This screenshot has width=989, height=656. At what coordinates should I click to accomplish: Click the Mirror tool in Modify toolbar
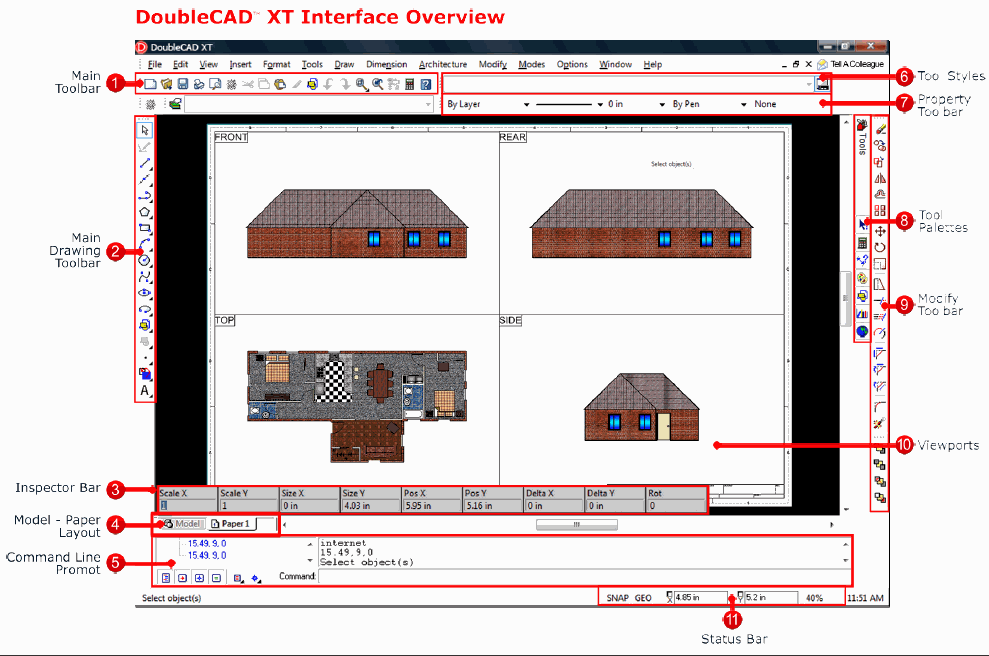(880, 179)
